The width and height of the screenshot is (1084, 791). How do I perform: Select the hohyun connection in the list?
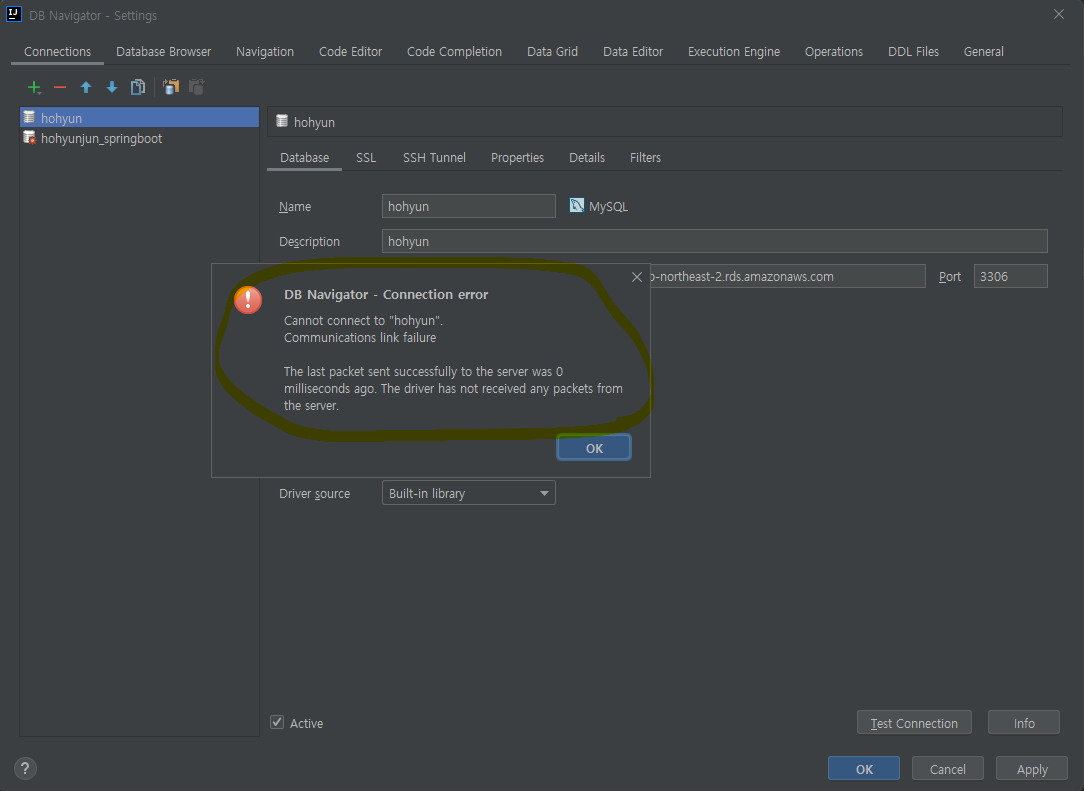140,118
